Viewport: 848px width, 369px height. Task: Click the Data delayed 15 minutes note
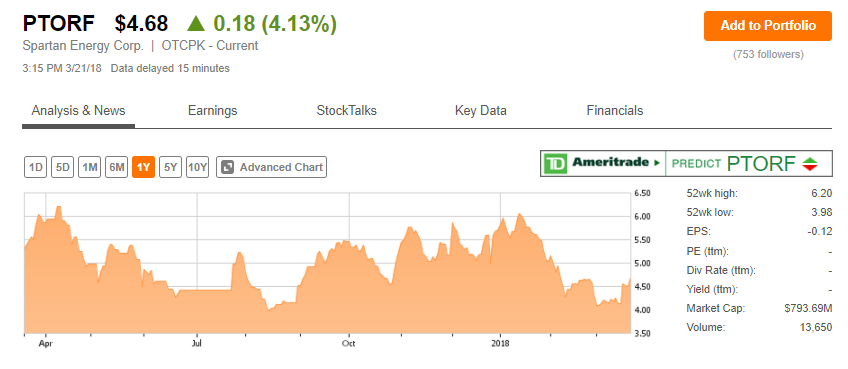point(170,68)
